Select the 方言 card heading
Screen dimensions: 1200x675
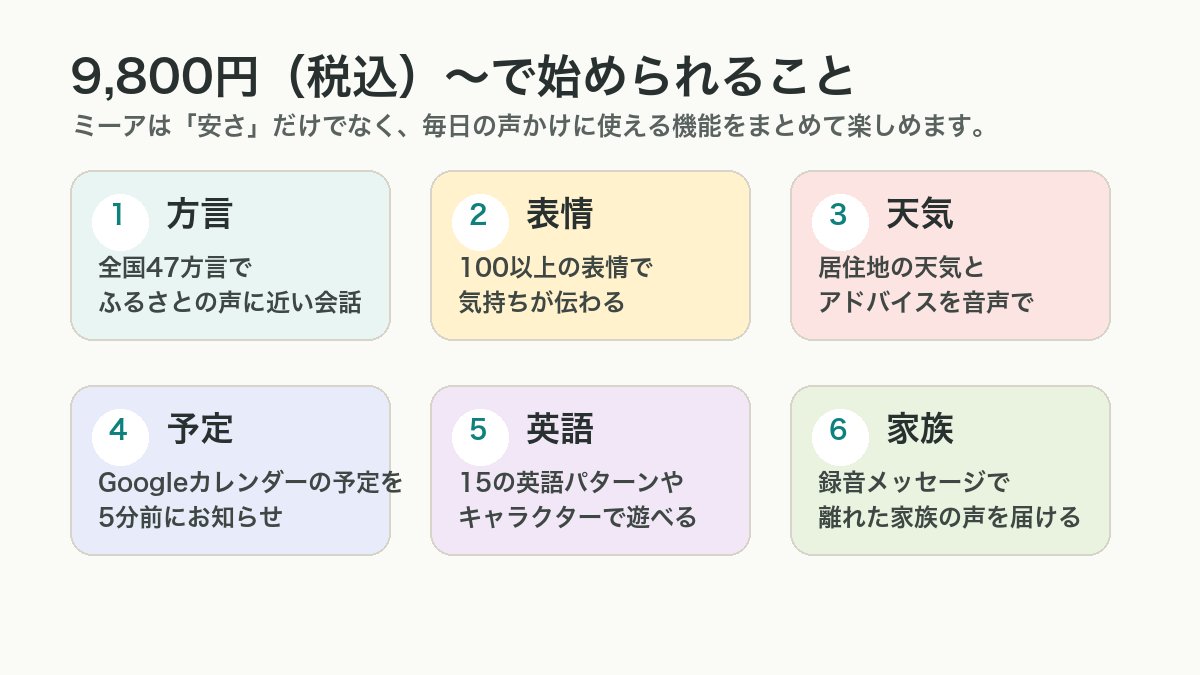click(x=200, y=214)
